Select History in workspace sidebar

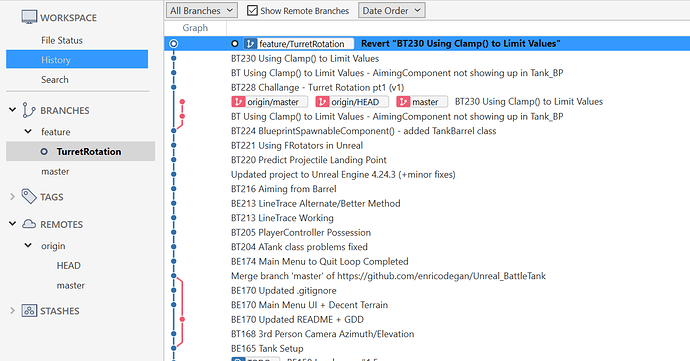click(77, 59)
